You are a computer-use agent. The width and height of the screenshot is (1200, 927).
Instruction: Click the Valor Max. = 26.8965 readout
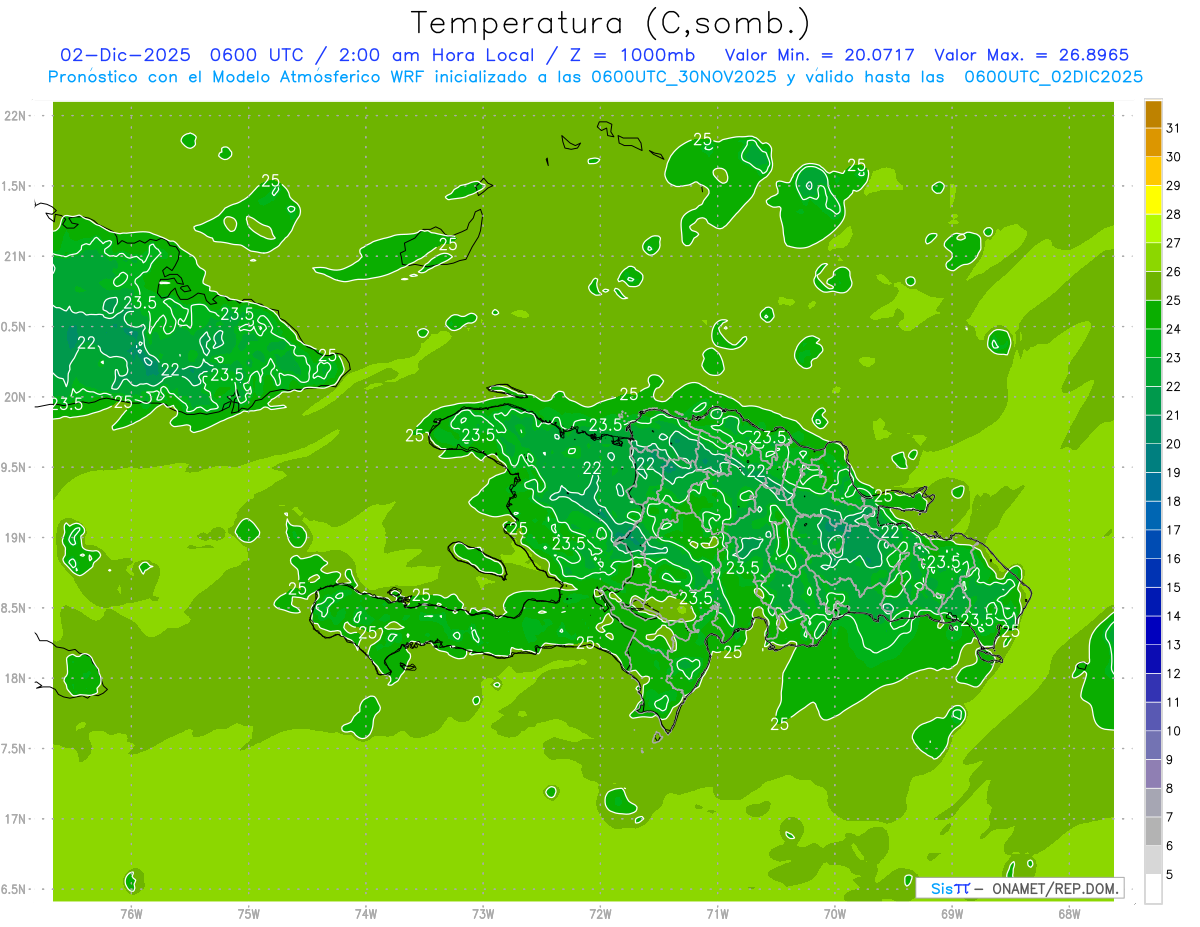coord(1031,55)
